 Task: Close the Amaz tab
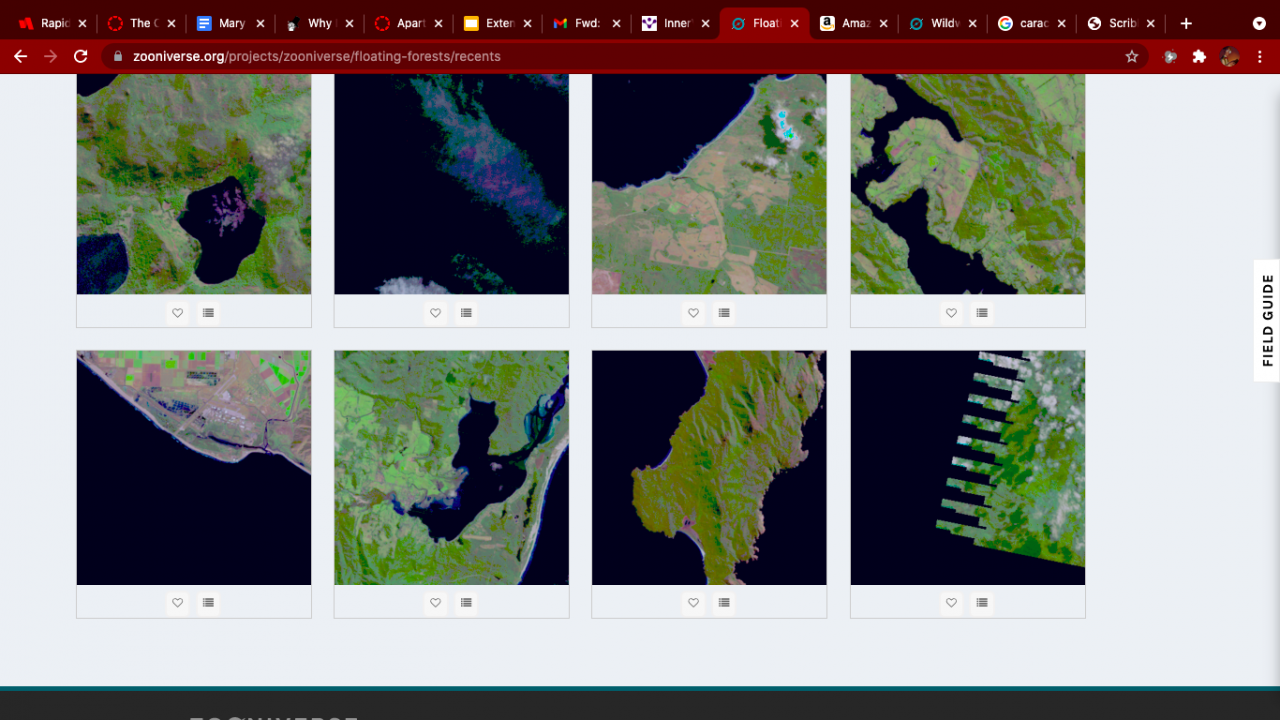pos(883,23)
